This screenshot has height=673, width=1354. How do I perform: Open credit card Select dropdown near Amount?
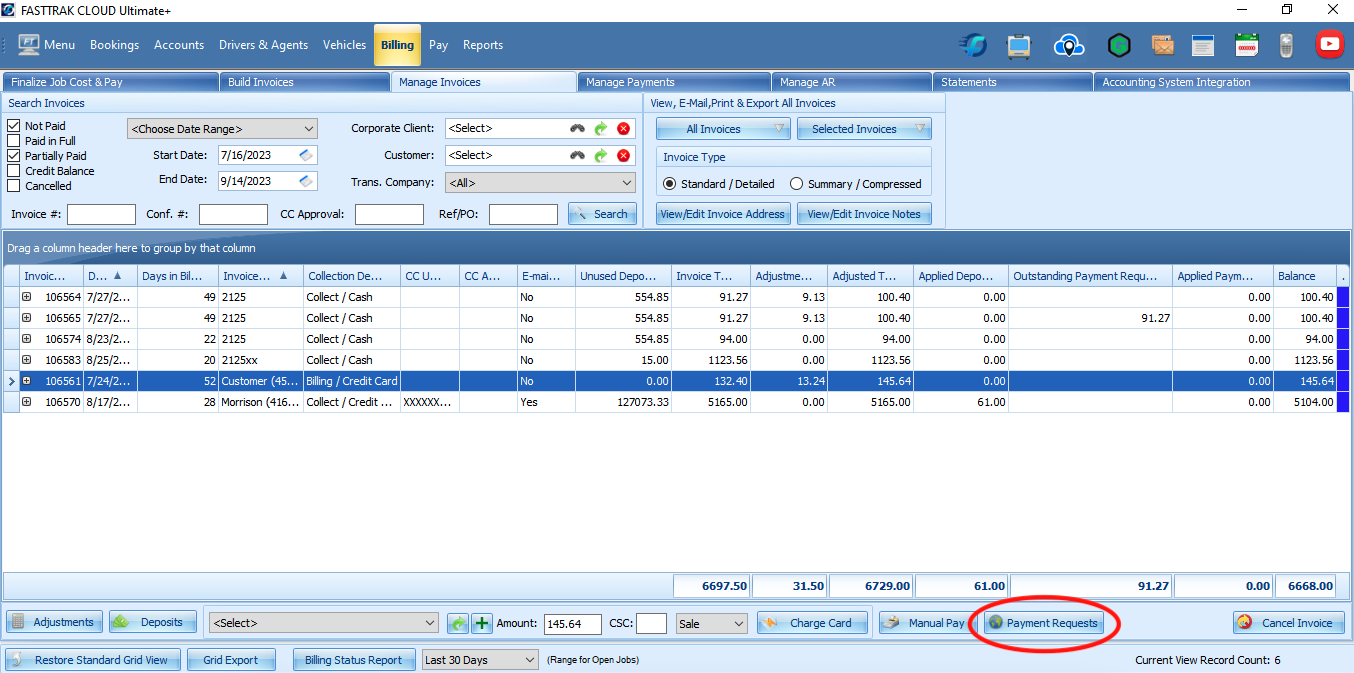324,623
